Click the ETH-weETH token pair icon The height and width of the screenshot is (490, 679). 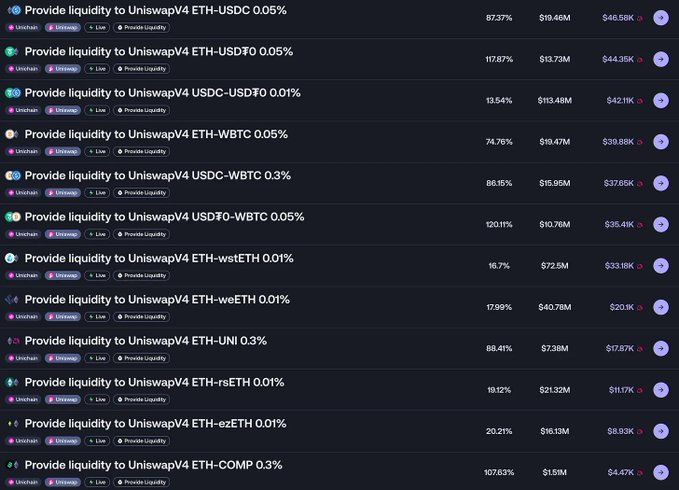point(12,299)
